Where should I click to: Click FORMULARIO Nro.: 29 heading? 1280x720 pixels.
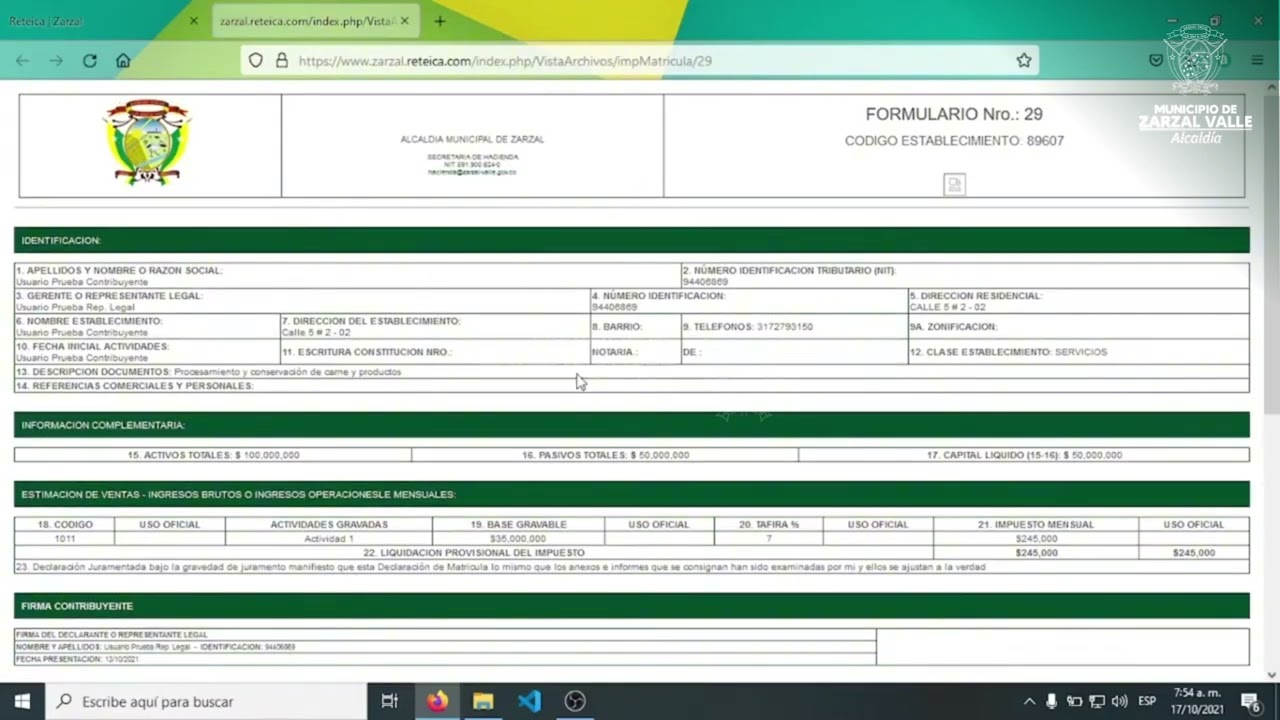coord(954,114)
